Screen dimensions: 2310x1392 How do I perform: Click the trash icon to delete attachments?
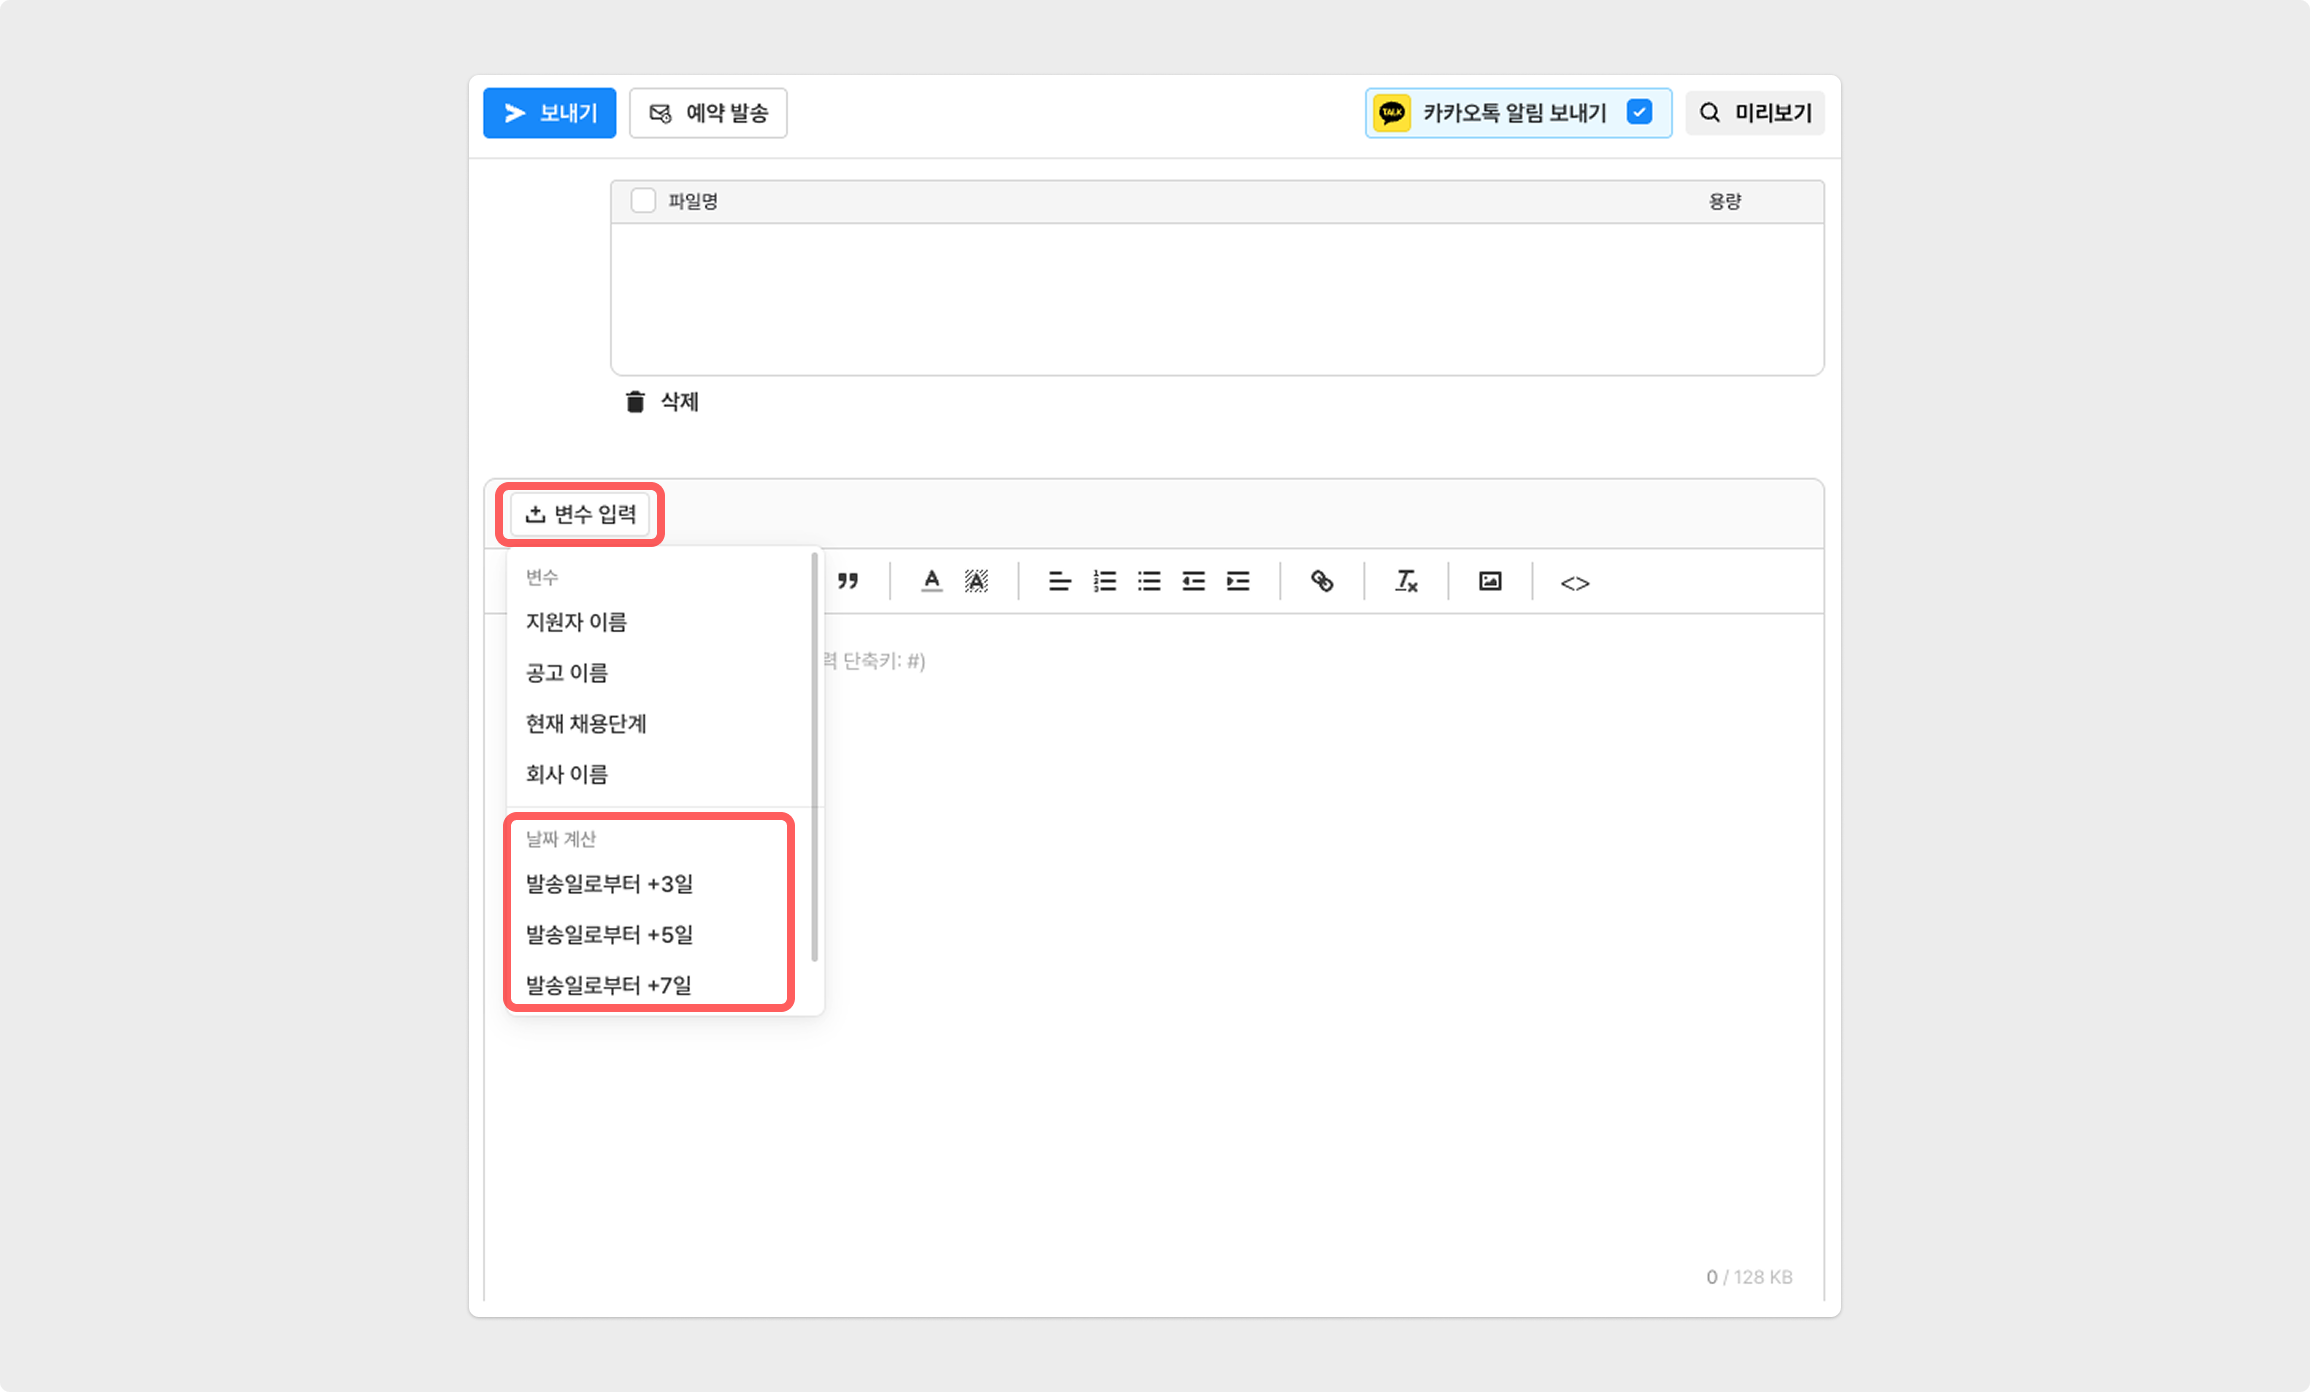[635, 402]
